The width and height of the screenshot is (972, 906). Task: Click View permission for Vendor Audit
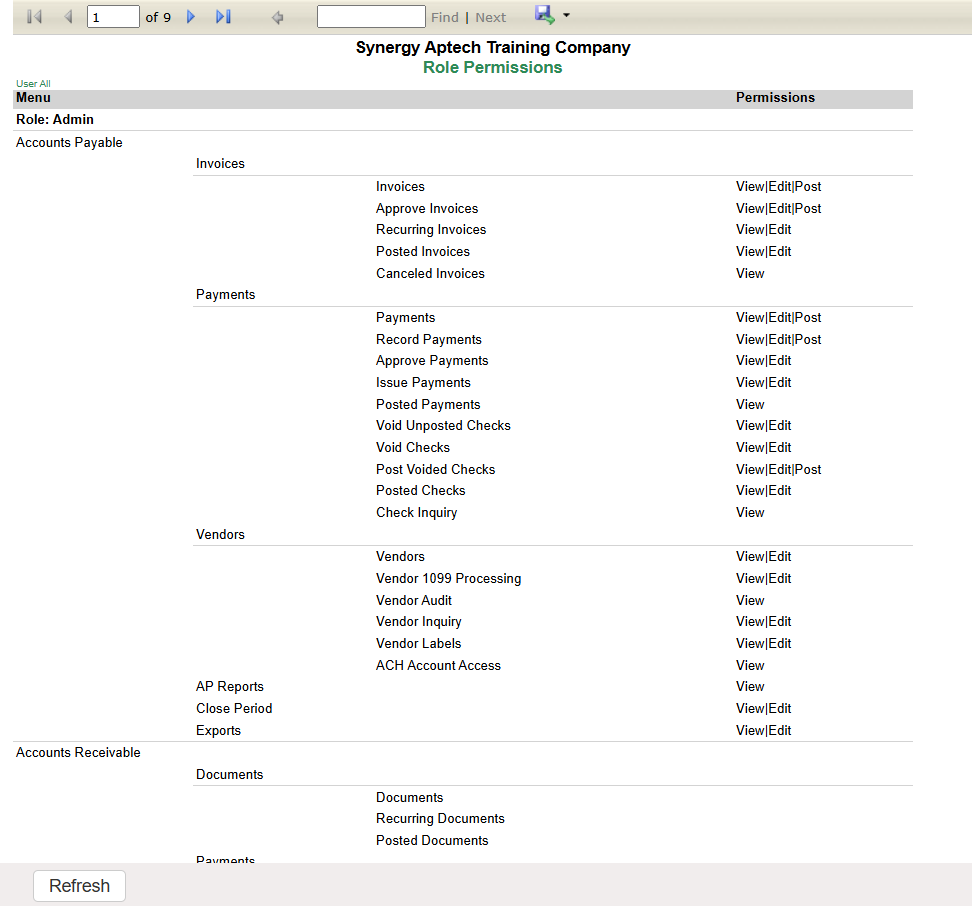(750, 600)
